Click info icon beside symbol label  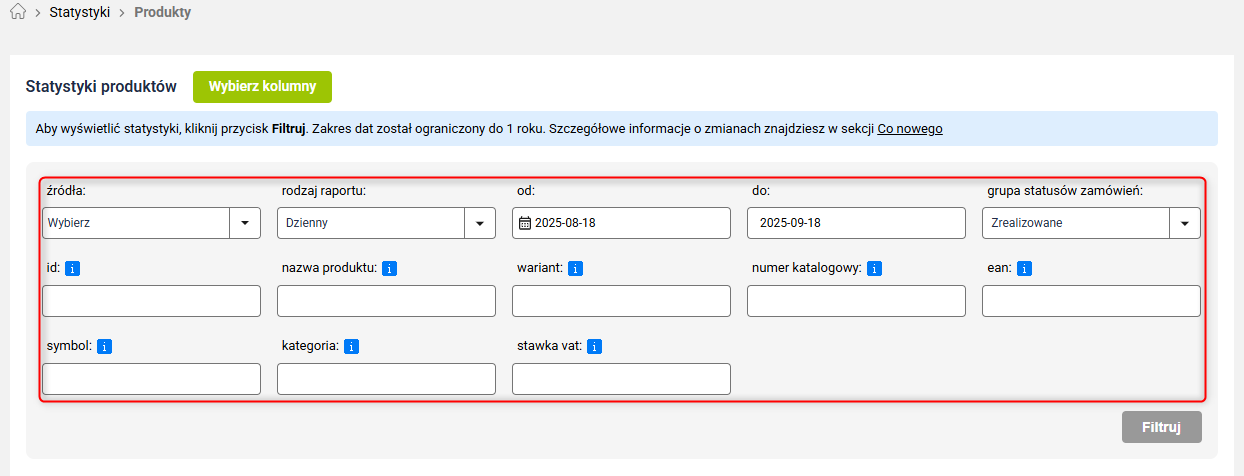click(x=104, y=346)
